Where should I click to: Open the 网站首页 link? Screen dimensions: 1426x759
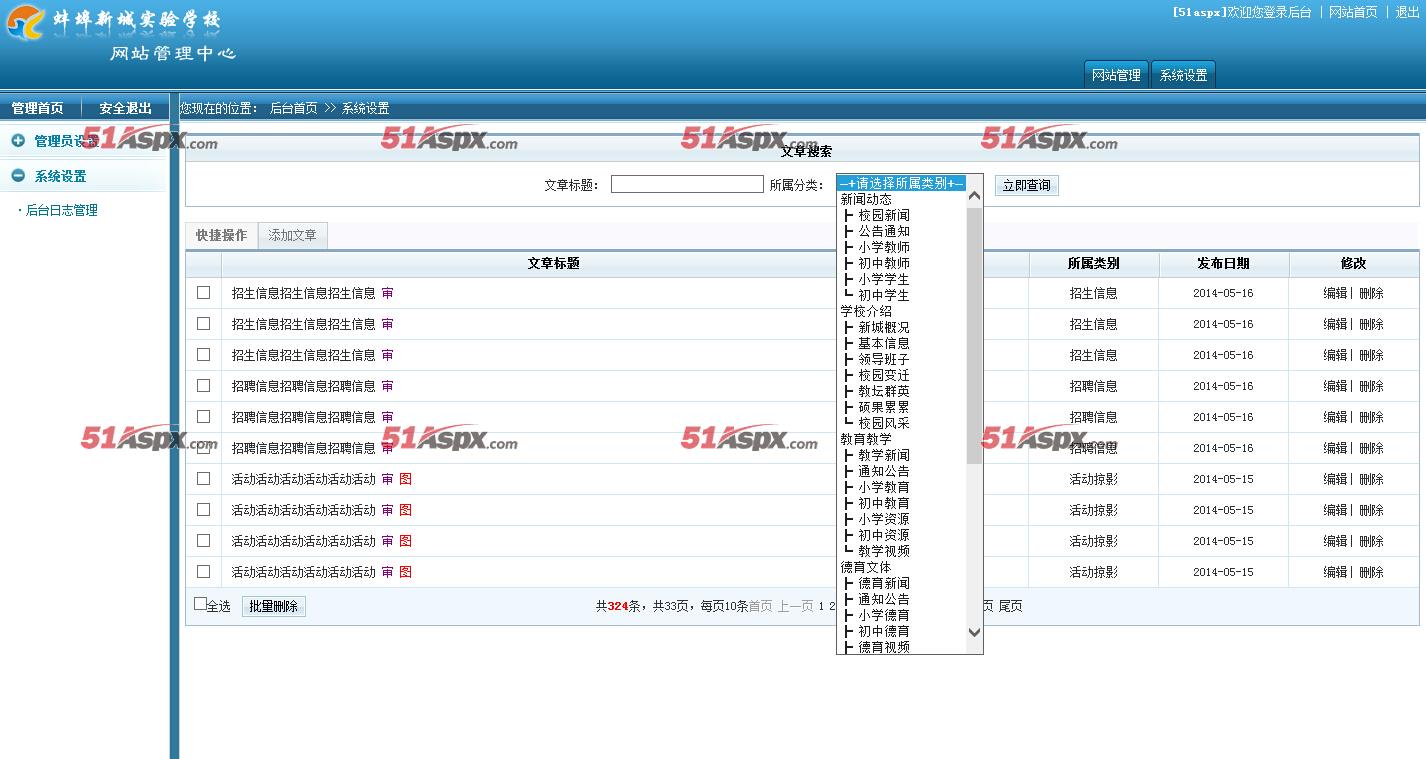[x=1353, y=12]
